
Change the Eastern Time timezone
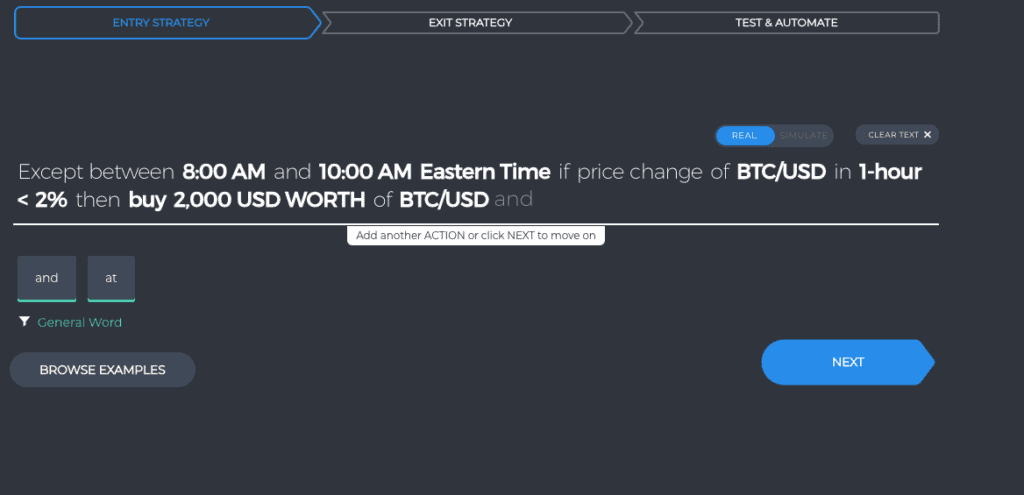485,172
